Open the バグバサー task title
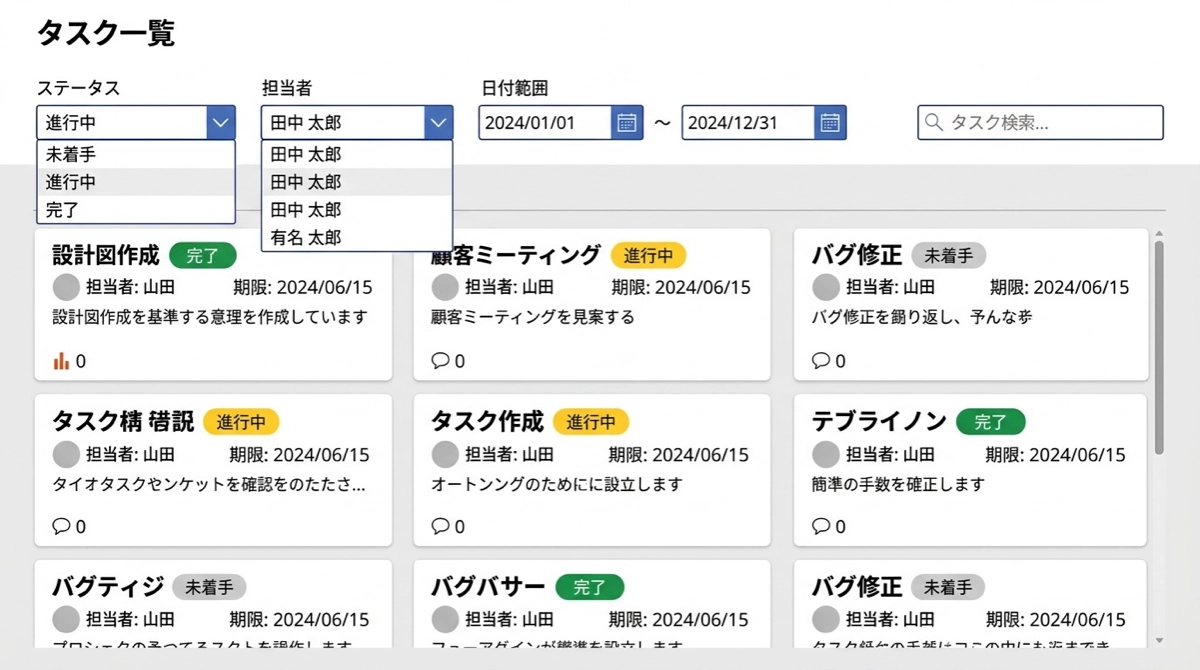Viewport: 1200px width, 670px height. coord(488,587)
